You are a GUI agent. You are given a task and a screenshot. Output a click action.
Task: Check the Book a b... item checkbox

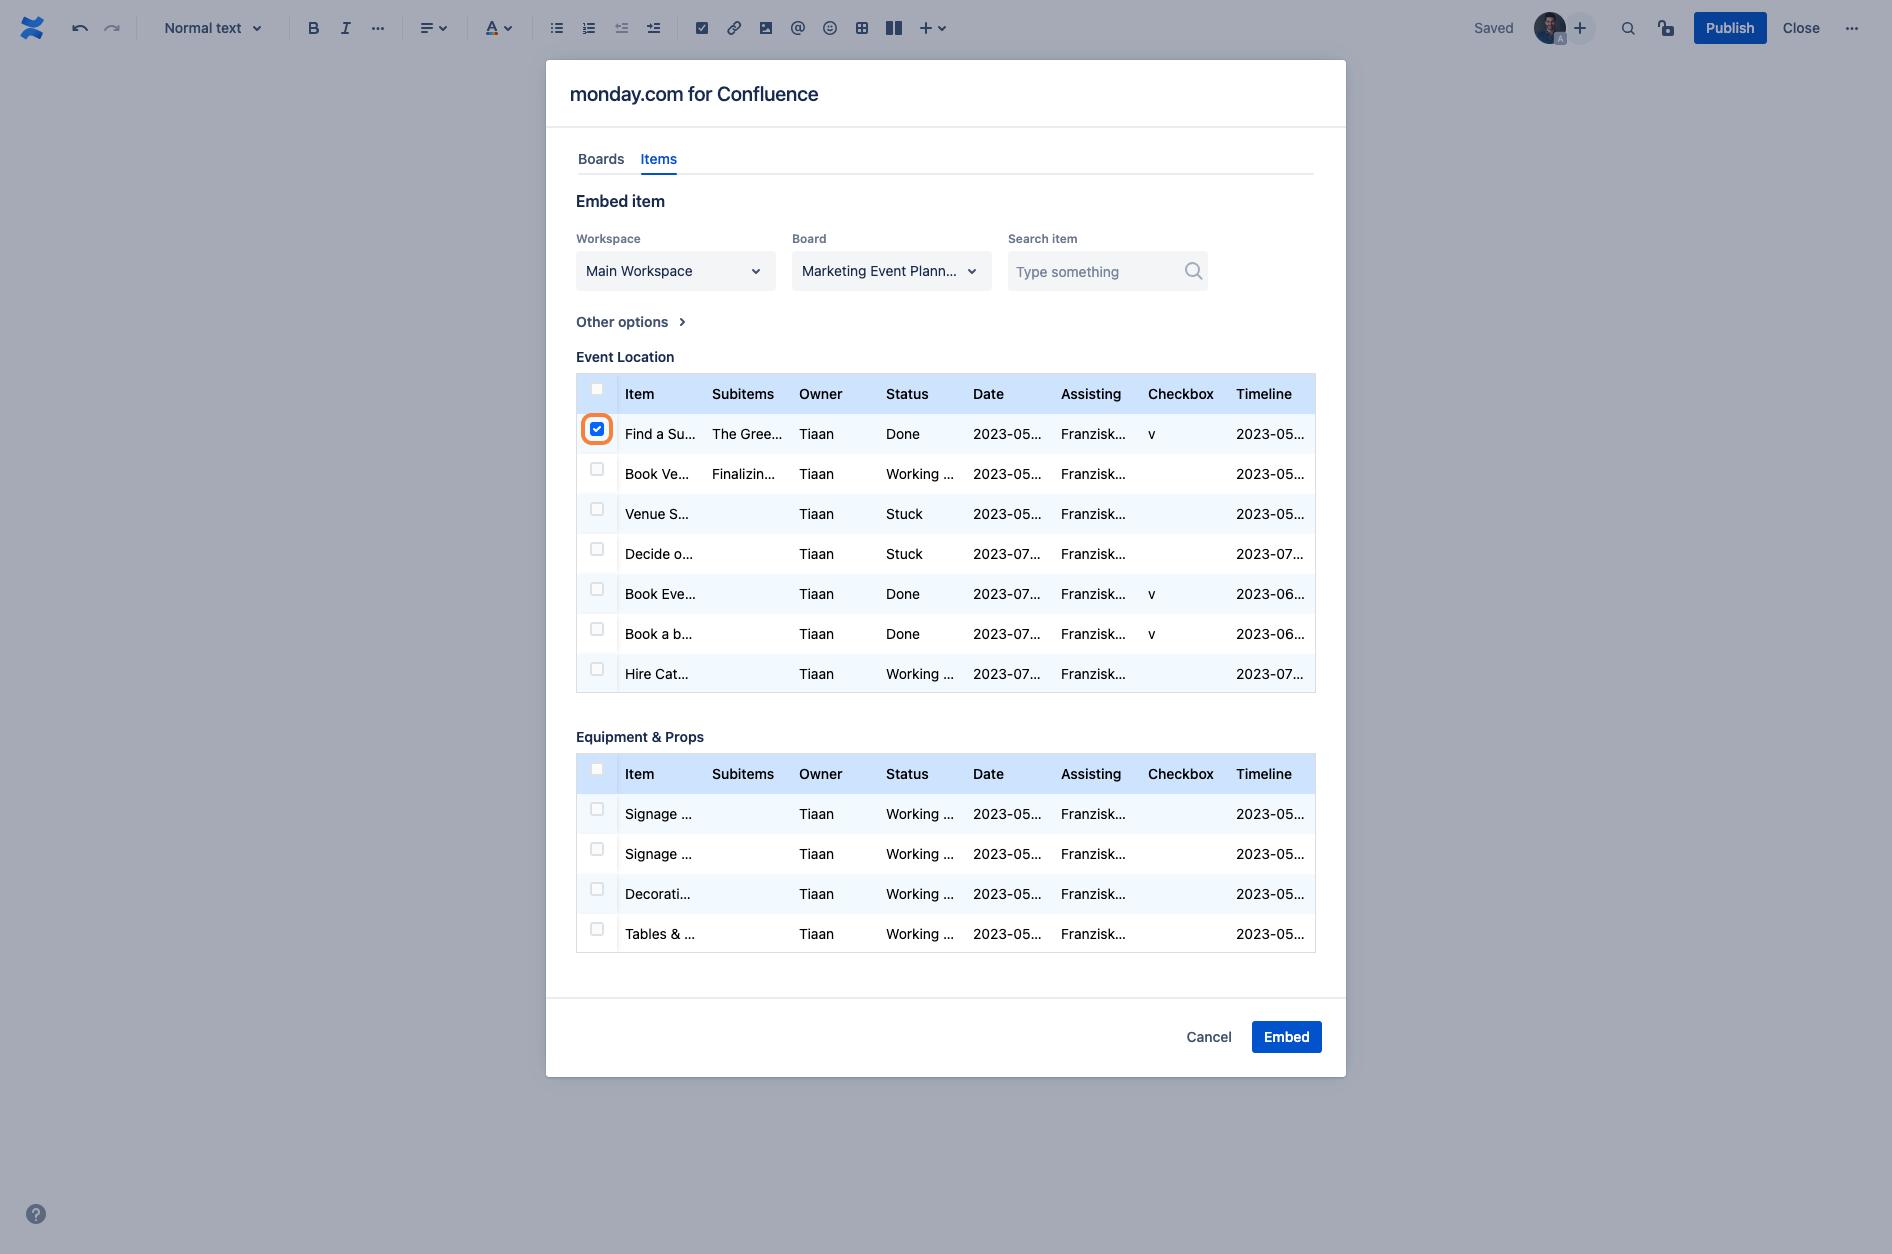coord(597,629)
